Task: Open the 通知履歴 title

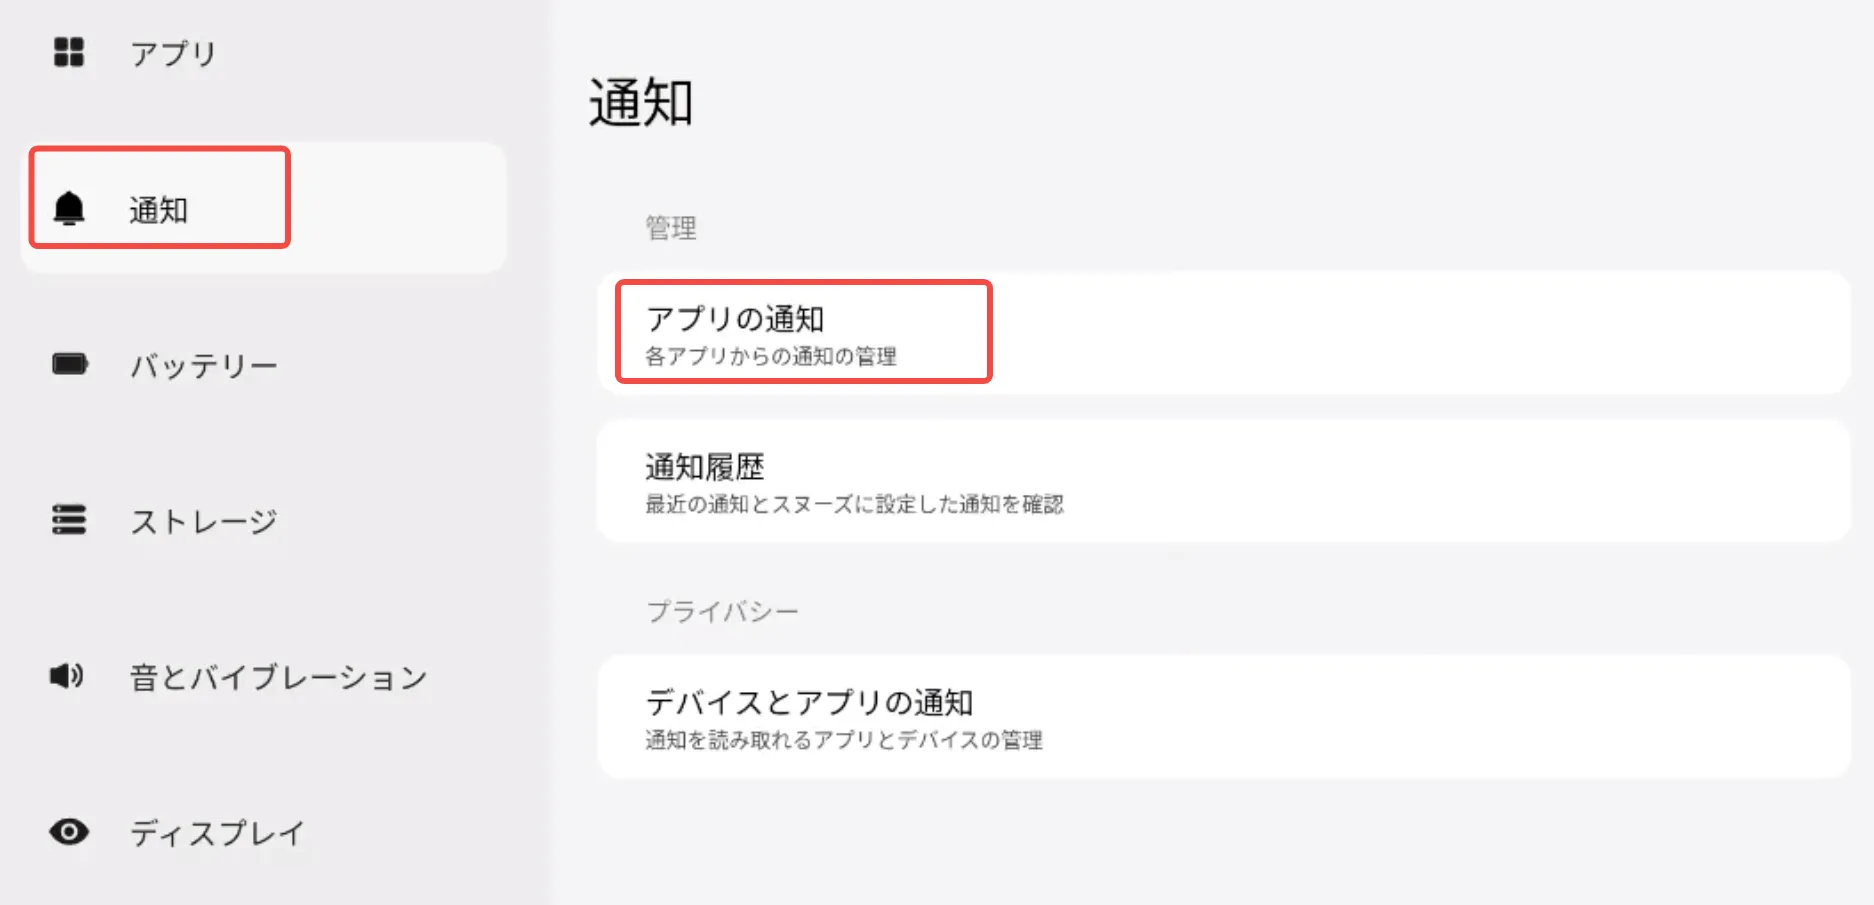Action: tap(705, 467)
